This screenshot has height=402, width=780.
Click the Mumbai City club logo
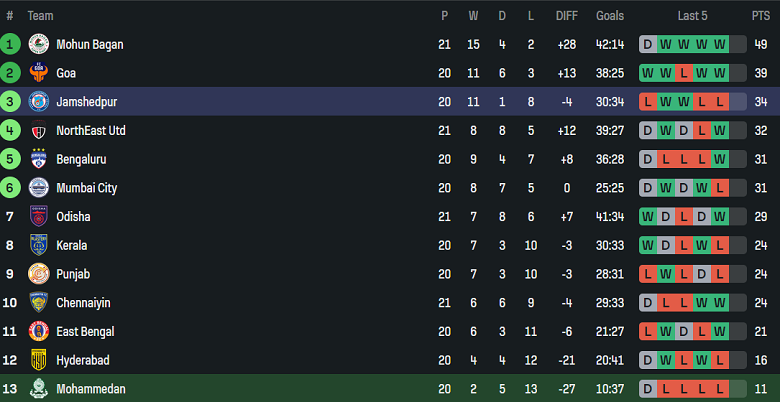click(x=39, y=188)
